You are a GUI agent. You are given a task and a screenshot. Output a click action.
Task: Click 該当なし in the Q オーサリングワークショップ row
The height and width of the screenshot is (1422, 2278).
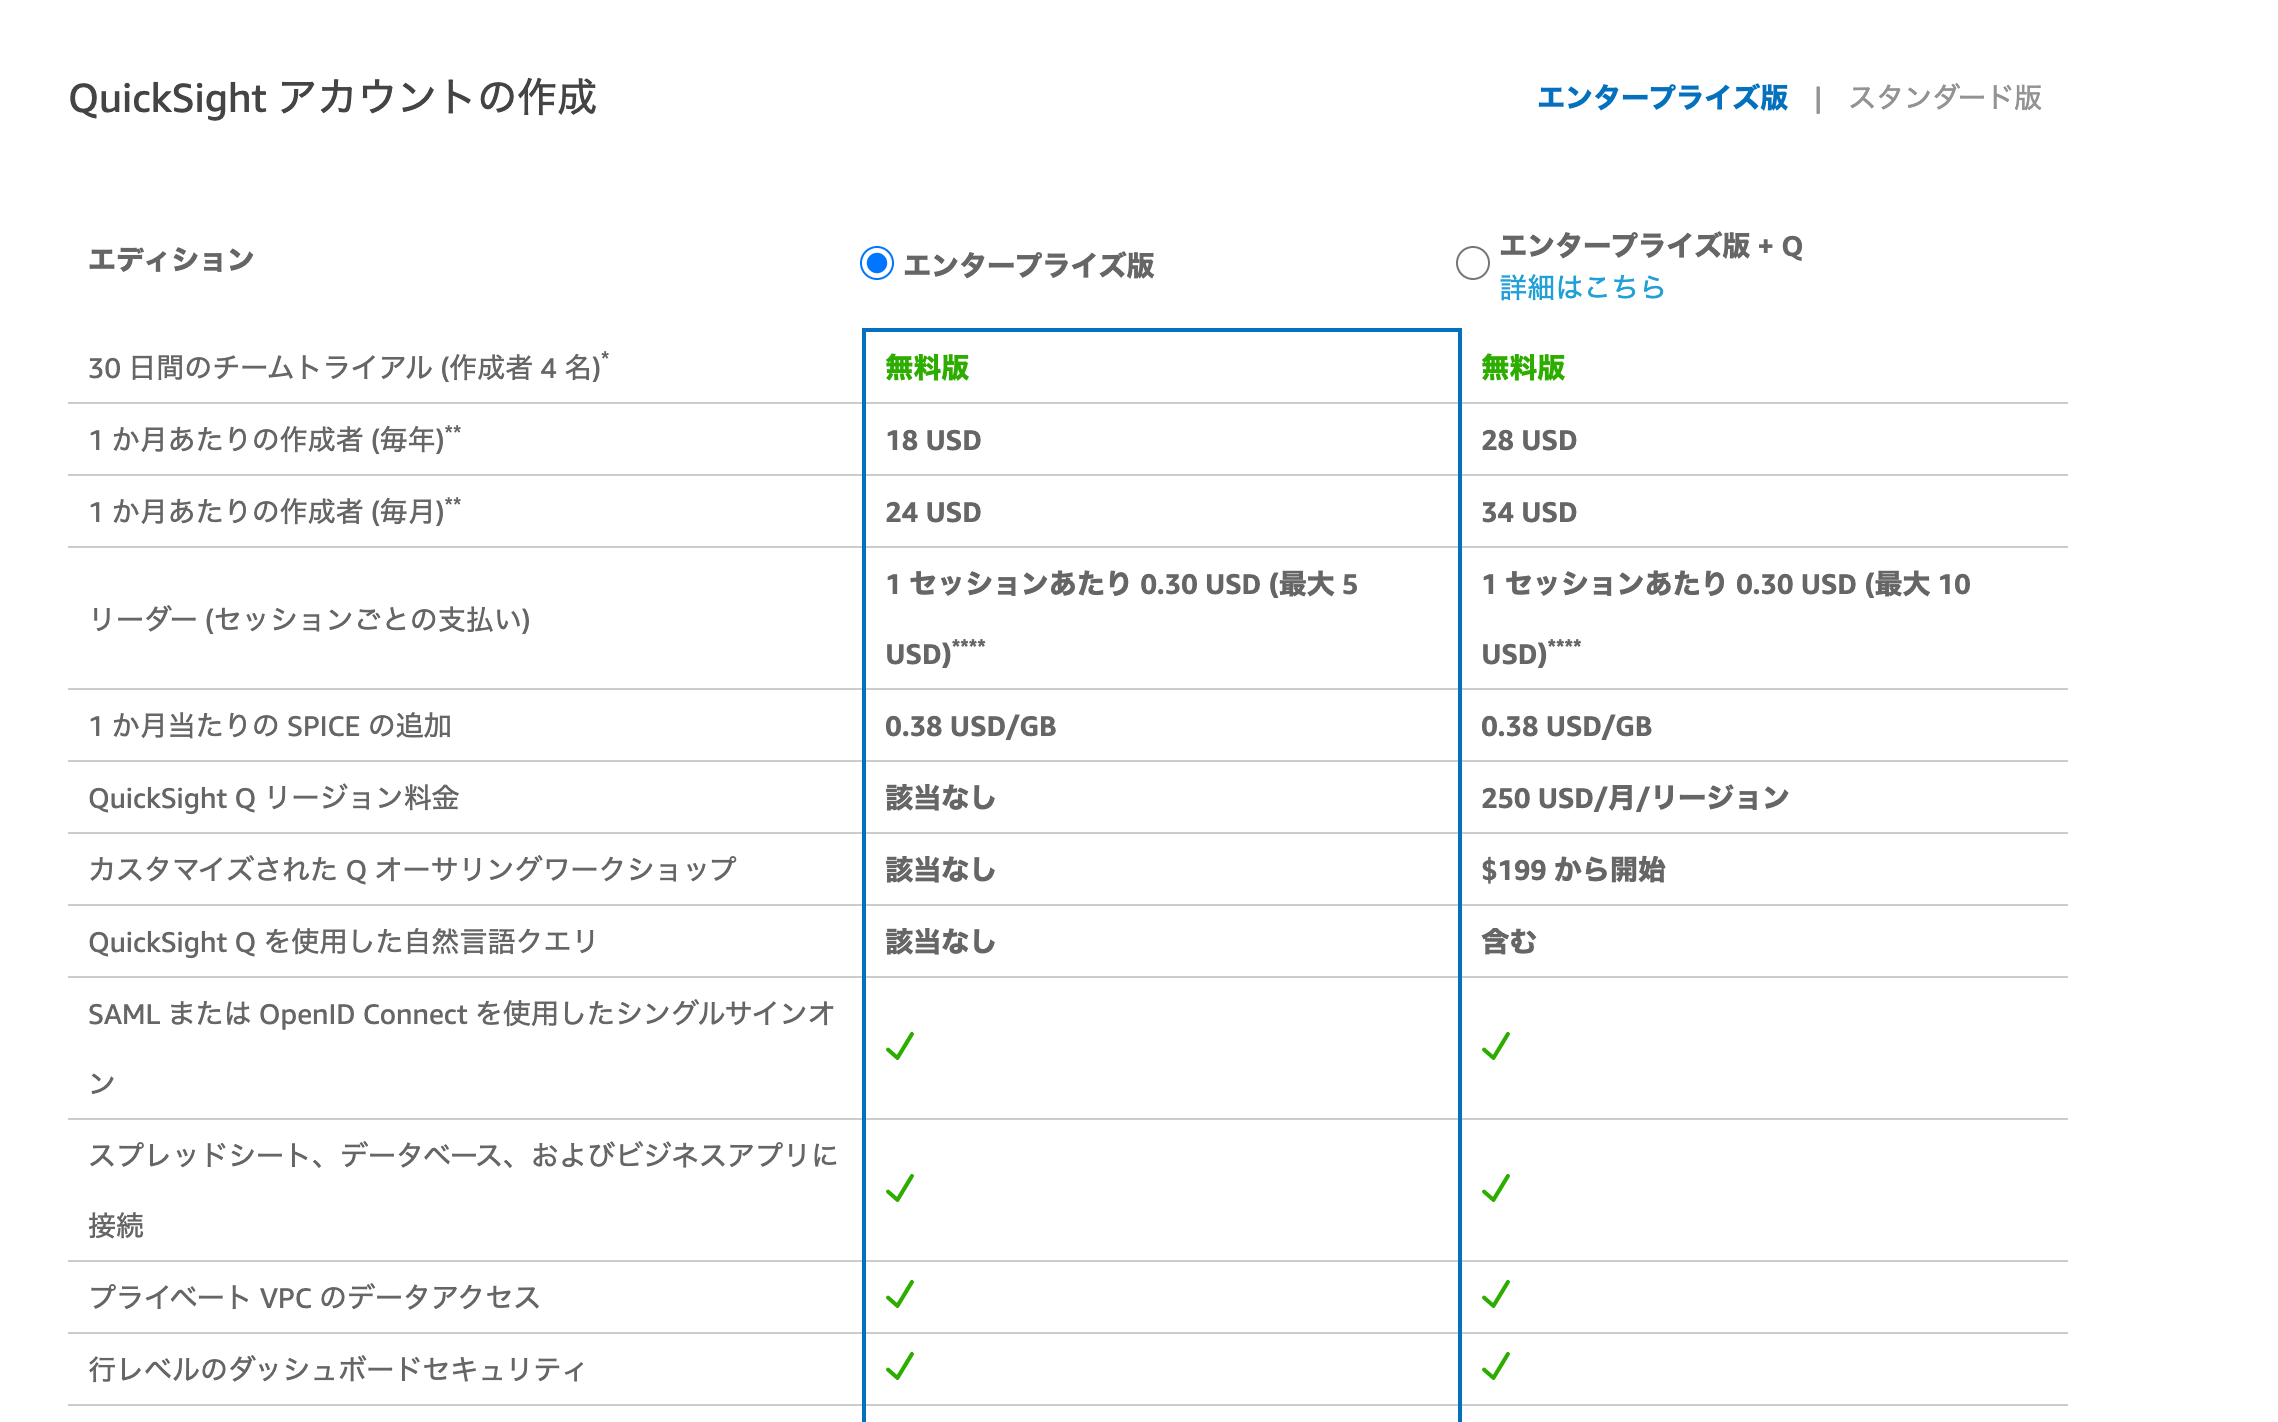[941, 870]
